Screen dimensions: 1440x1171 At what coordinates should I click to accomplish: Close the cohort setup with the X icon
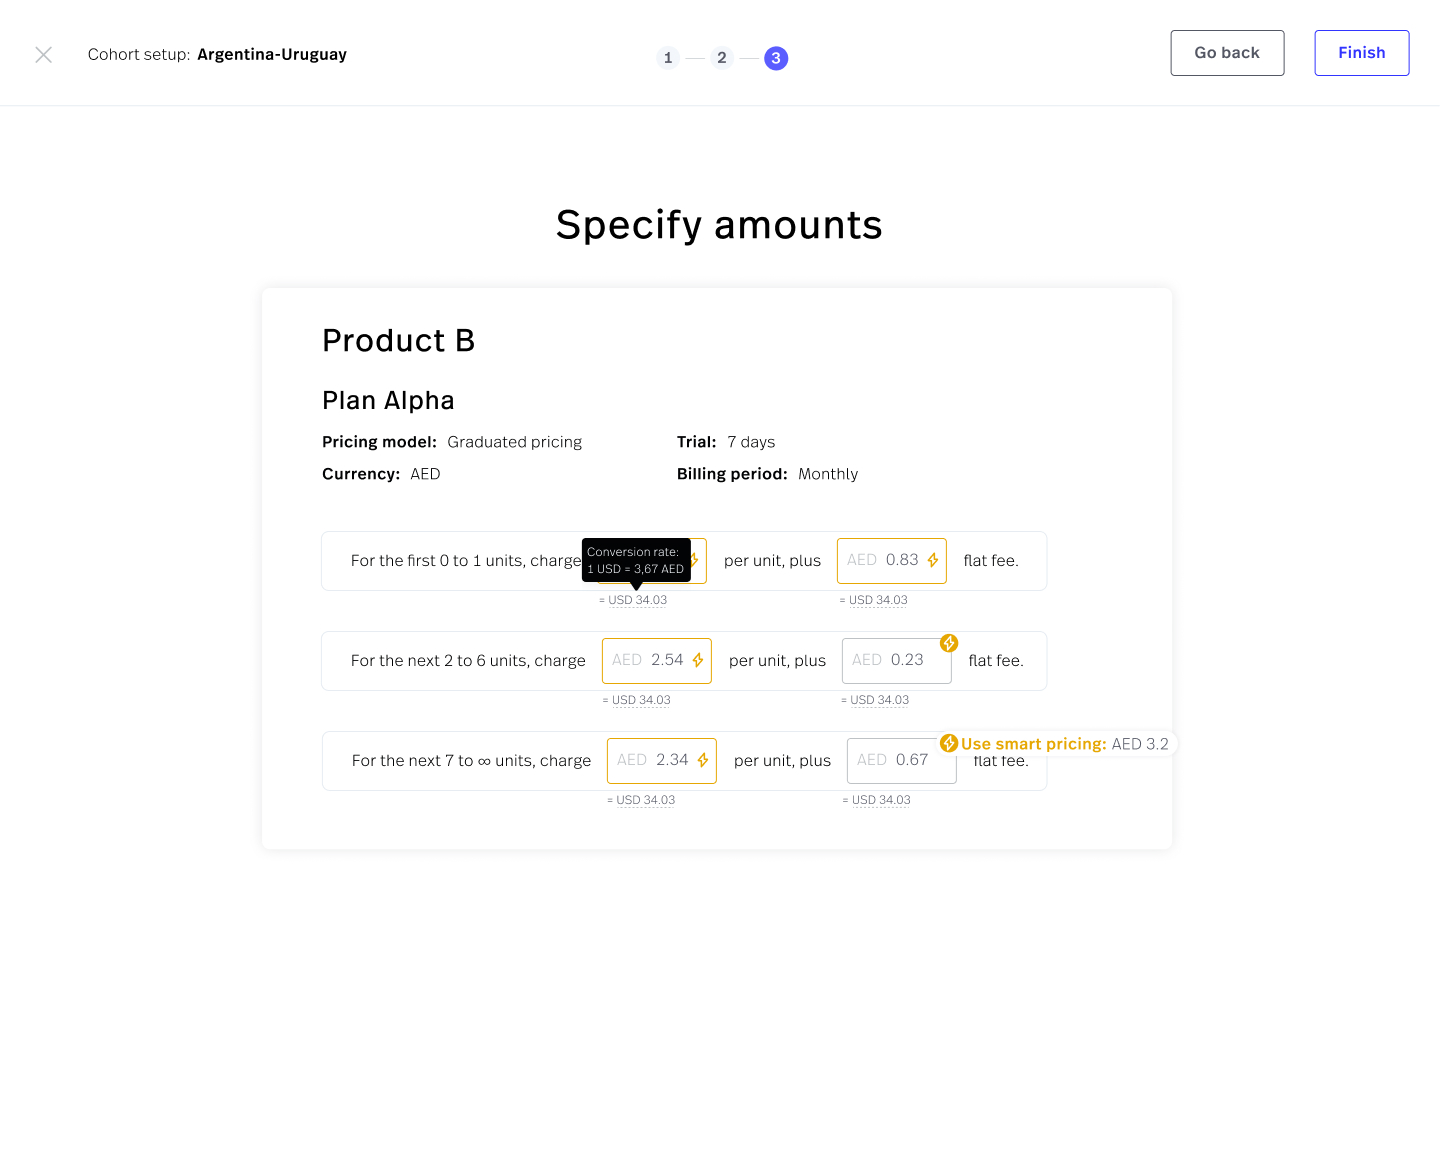pos(43,55)
